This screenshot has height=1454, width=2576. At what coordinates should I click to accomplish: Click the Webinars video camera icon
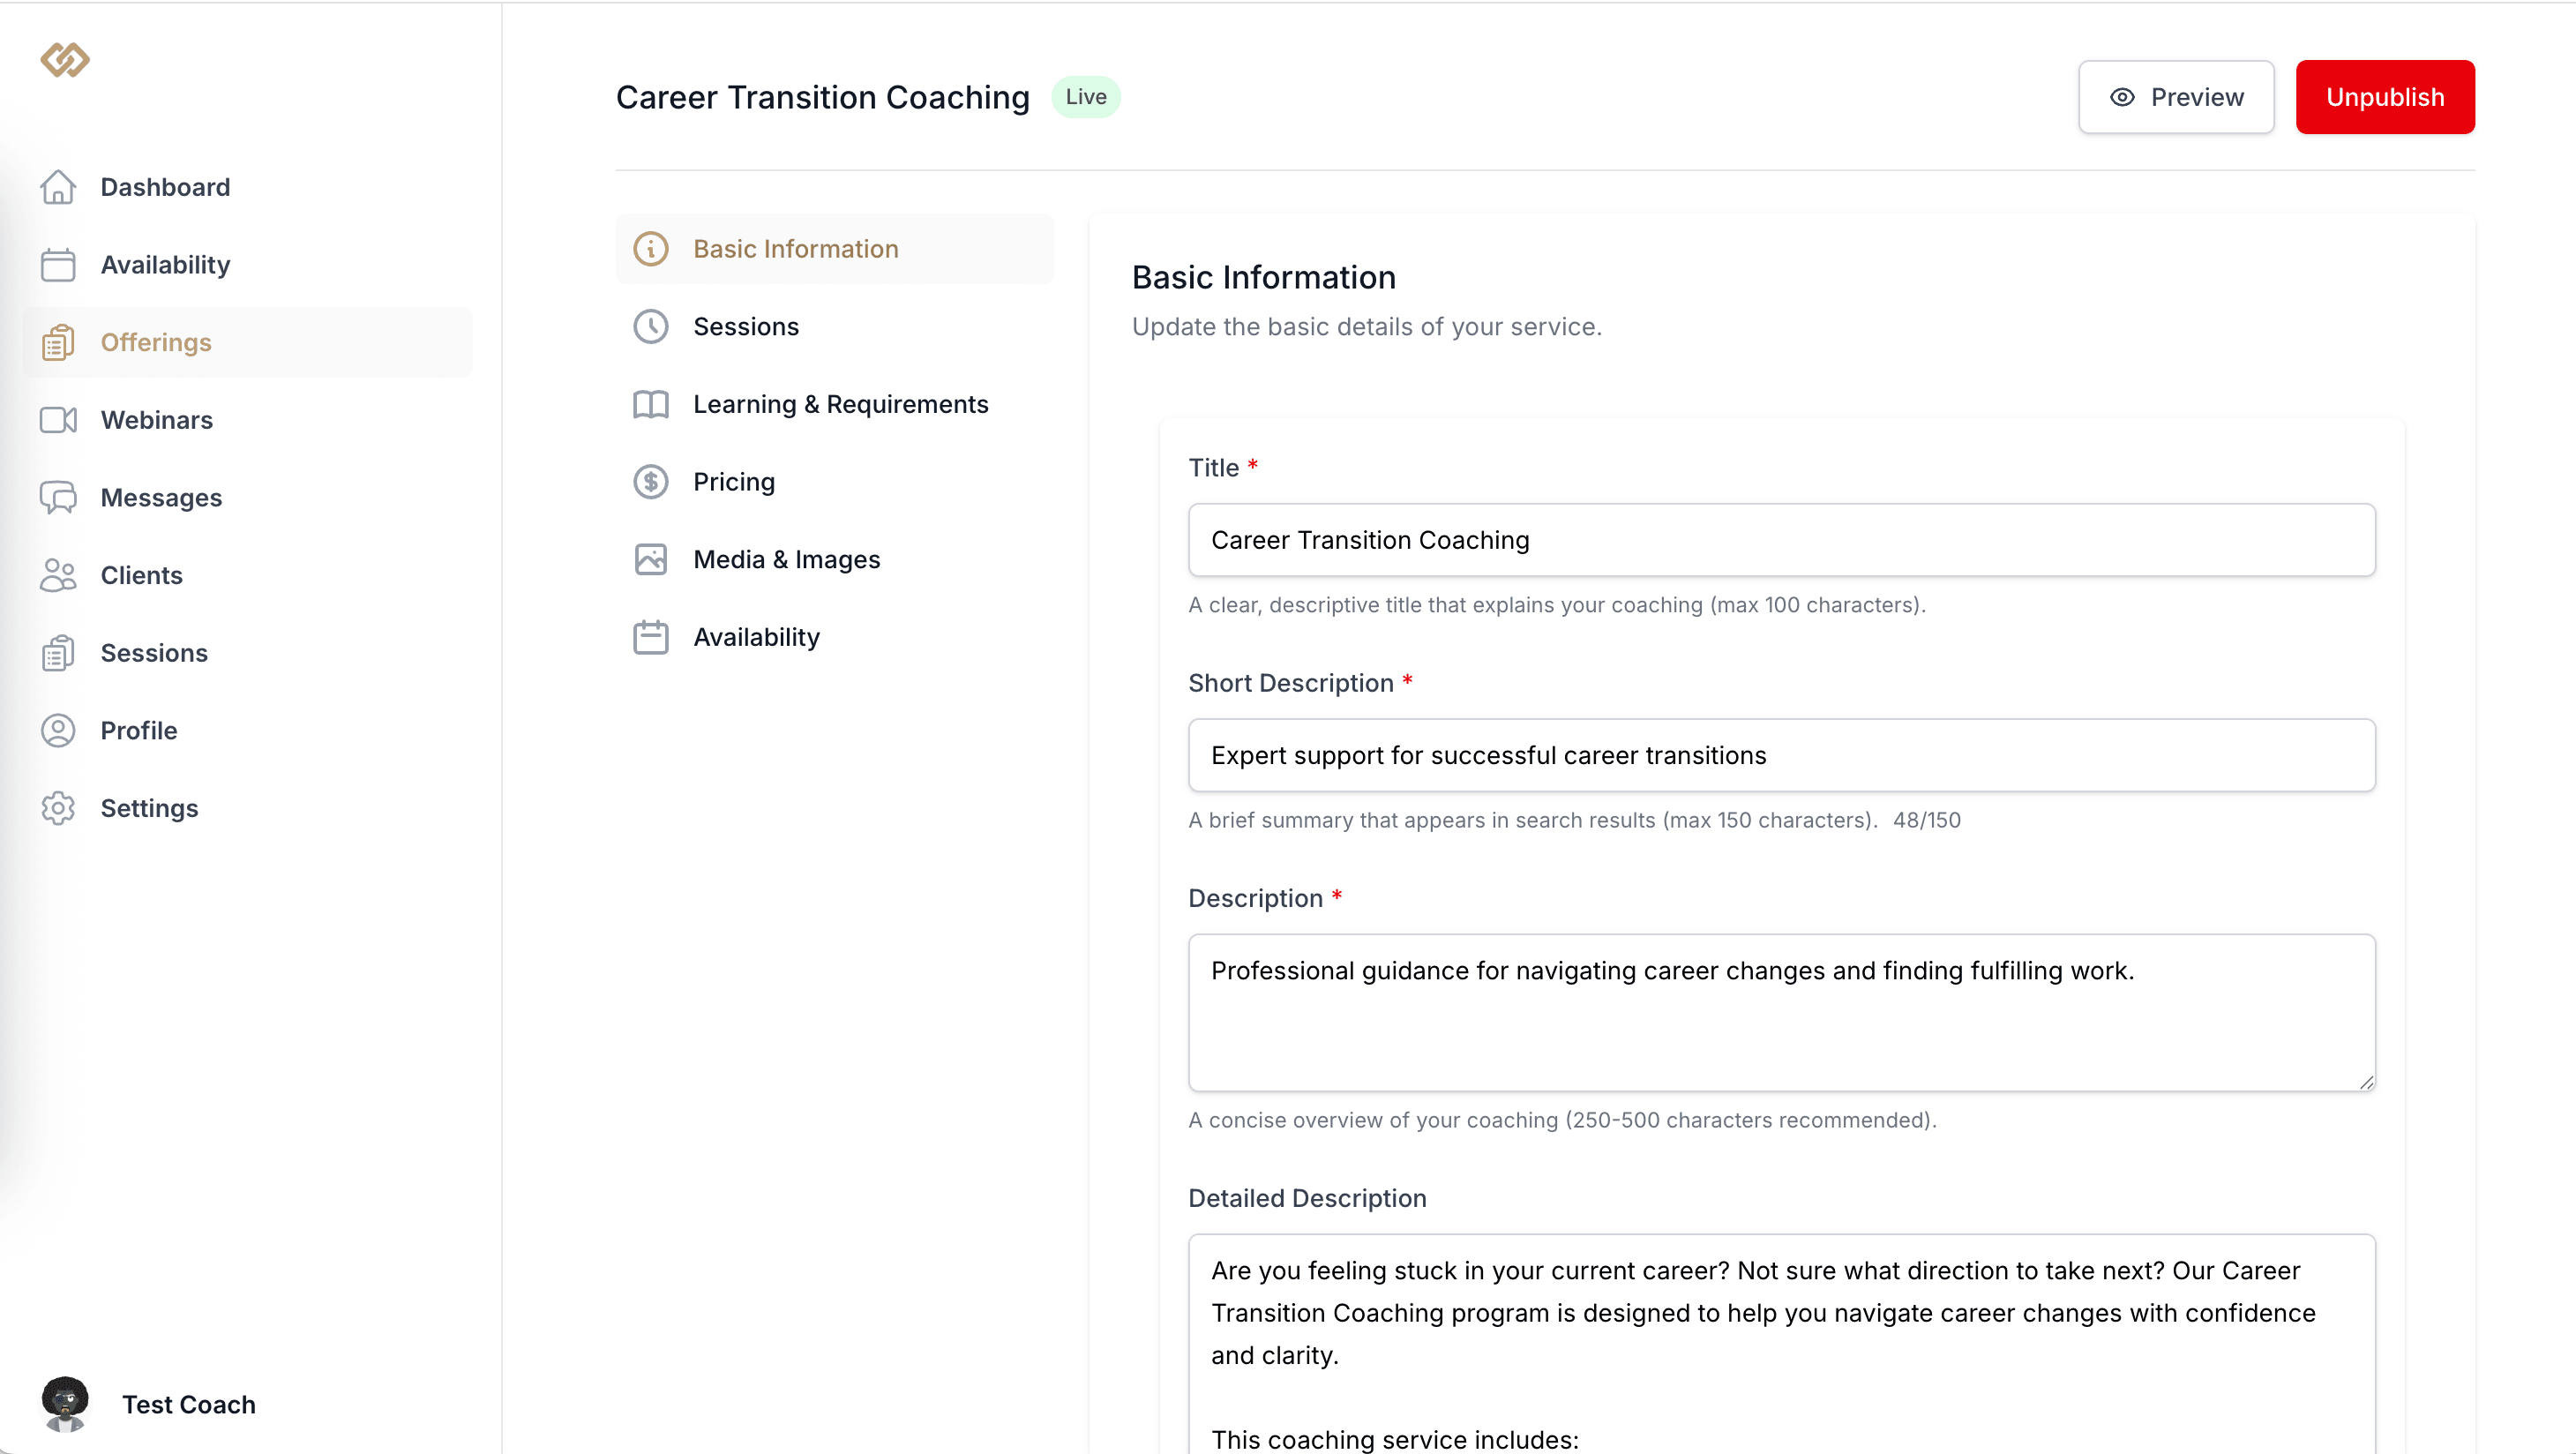(x=58, y=420)
